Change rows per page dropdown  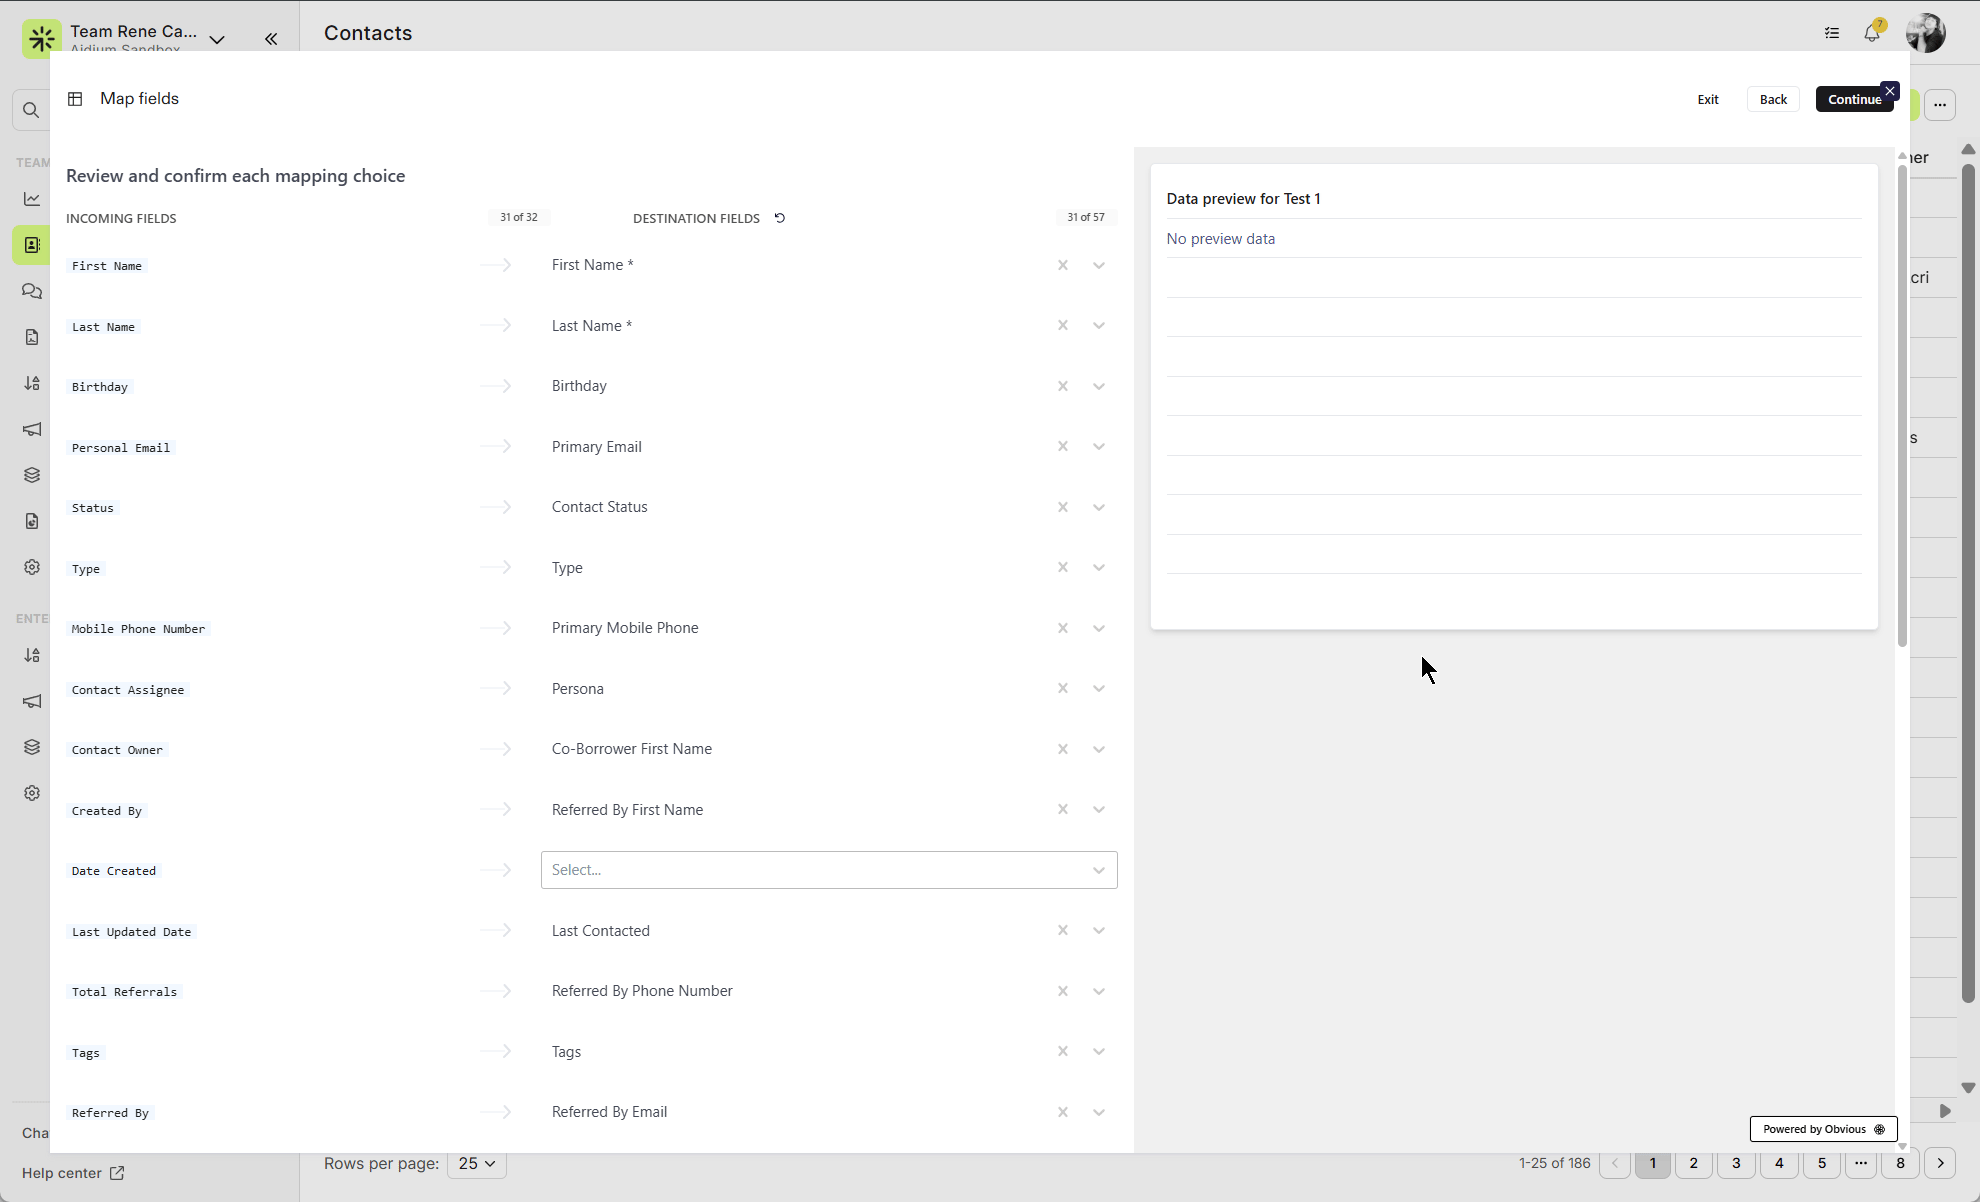[x=477, y=1163]
